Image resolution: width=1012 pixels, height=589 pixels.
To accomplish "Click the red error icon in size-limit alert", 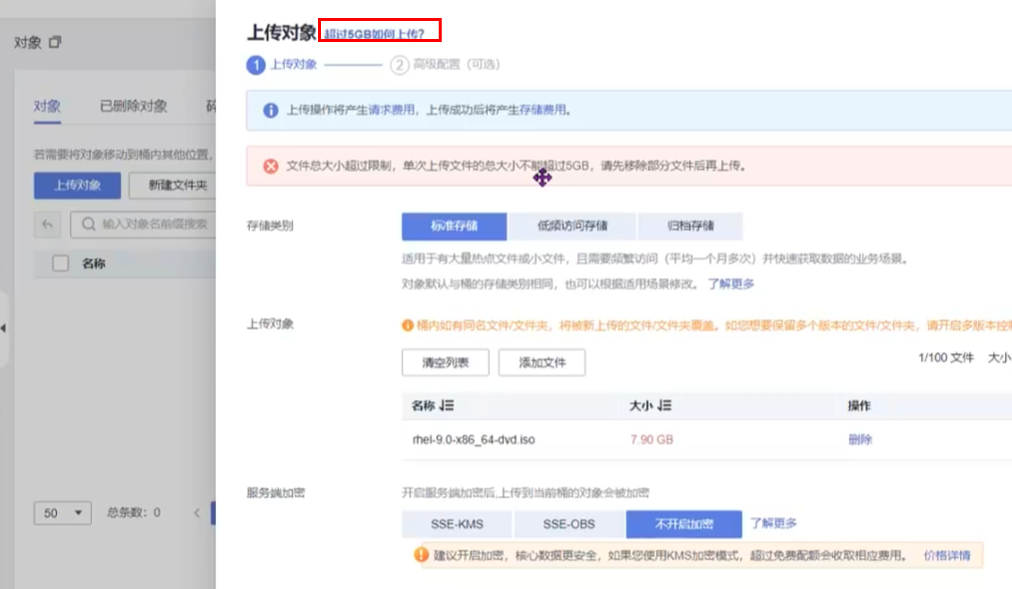I will pyautogui.click(x=270, y=166).
